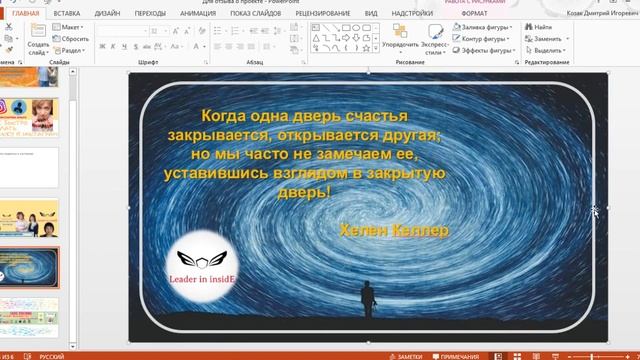Screen dimensions: 640x360
Task: Click the increase font size icon
Action: (x=176, y=31)
